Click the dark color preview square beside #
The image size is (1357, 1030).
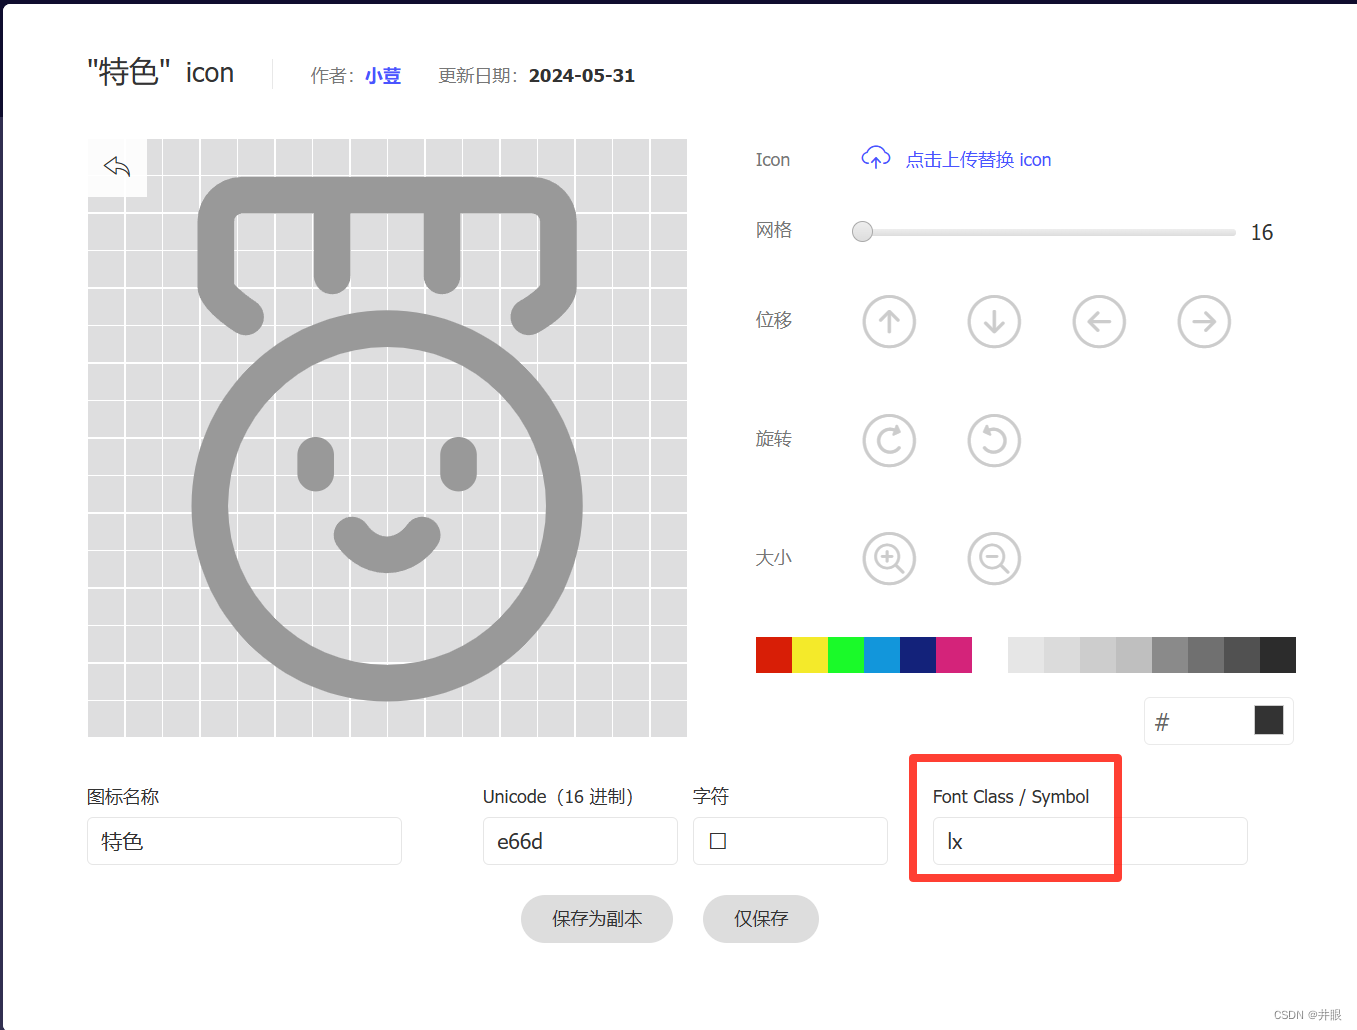tap(1269, 720)
